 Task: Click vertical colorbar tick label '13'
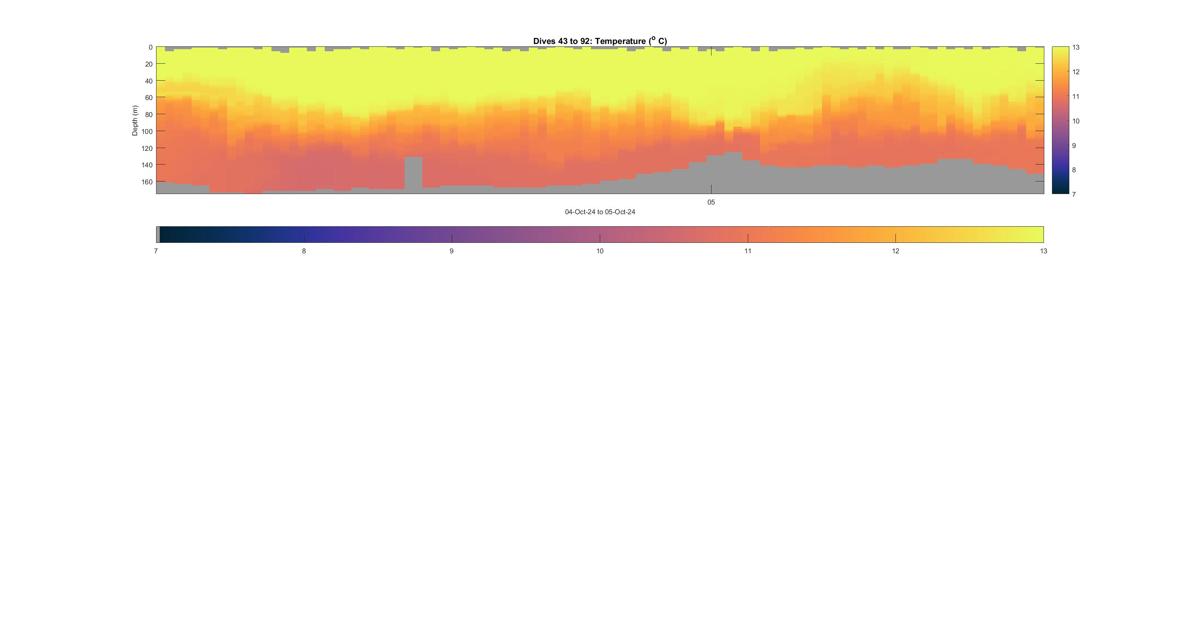click(x=1076, y=48)
